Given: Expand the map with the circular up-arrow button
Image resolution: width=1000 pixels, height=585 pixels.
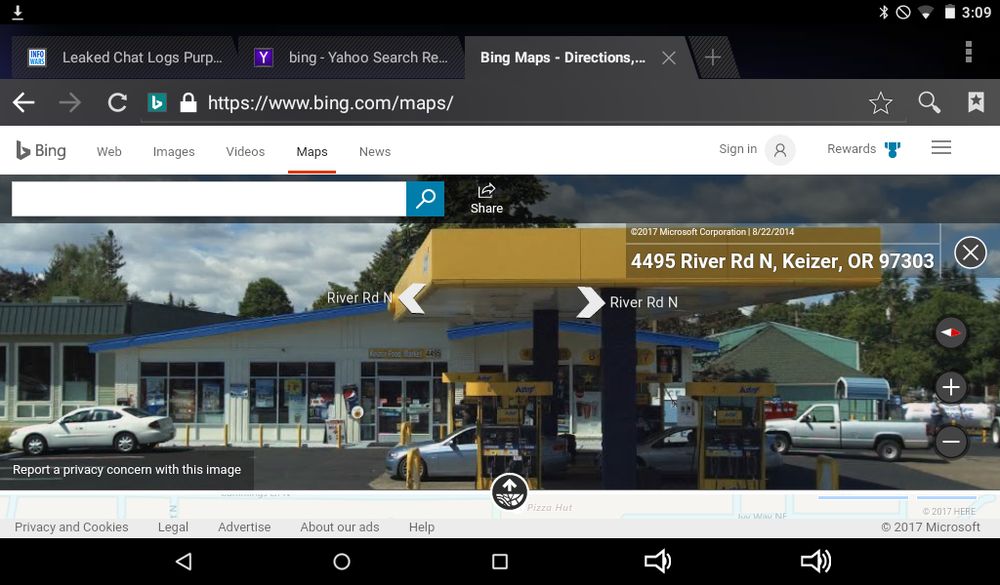Looking at the screenshot, I should coord(509,492).
